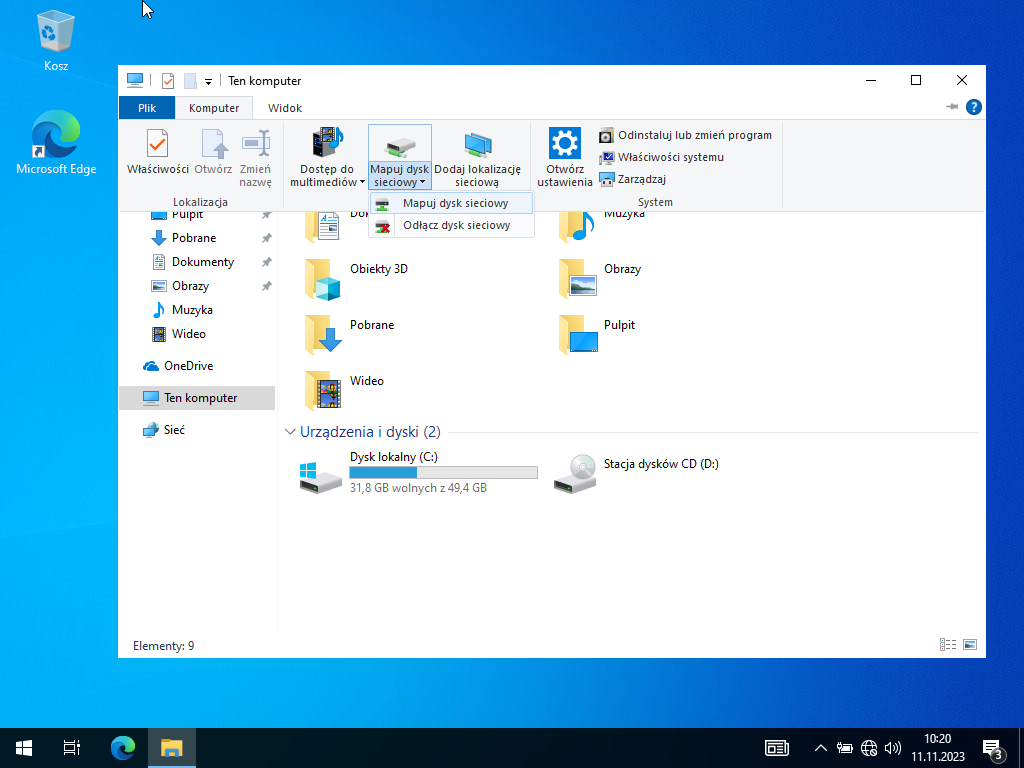
Task: Switch to the Widok ribbon tab
Action: 284,108
